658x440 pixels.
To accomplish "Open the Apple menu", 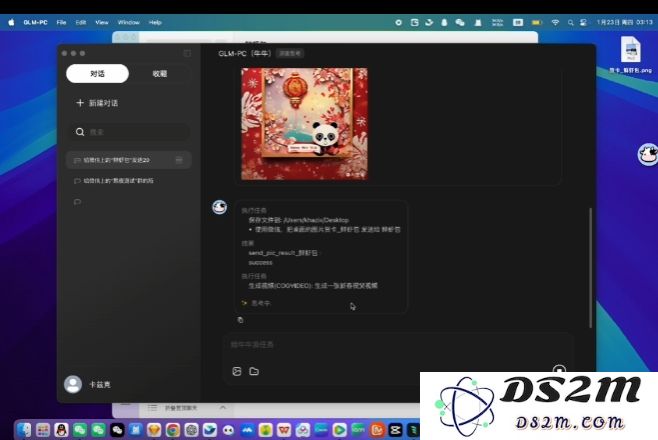I will [11, 23].
